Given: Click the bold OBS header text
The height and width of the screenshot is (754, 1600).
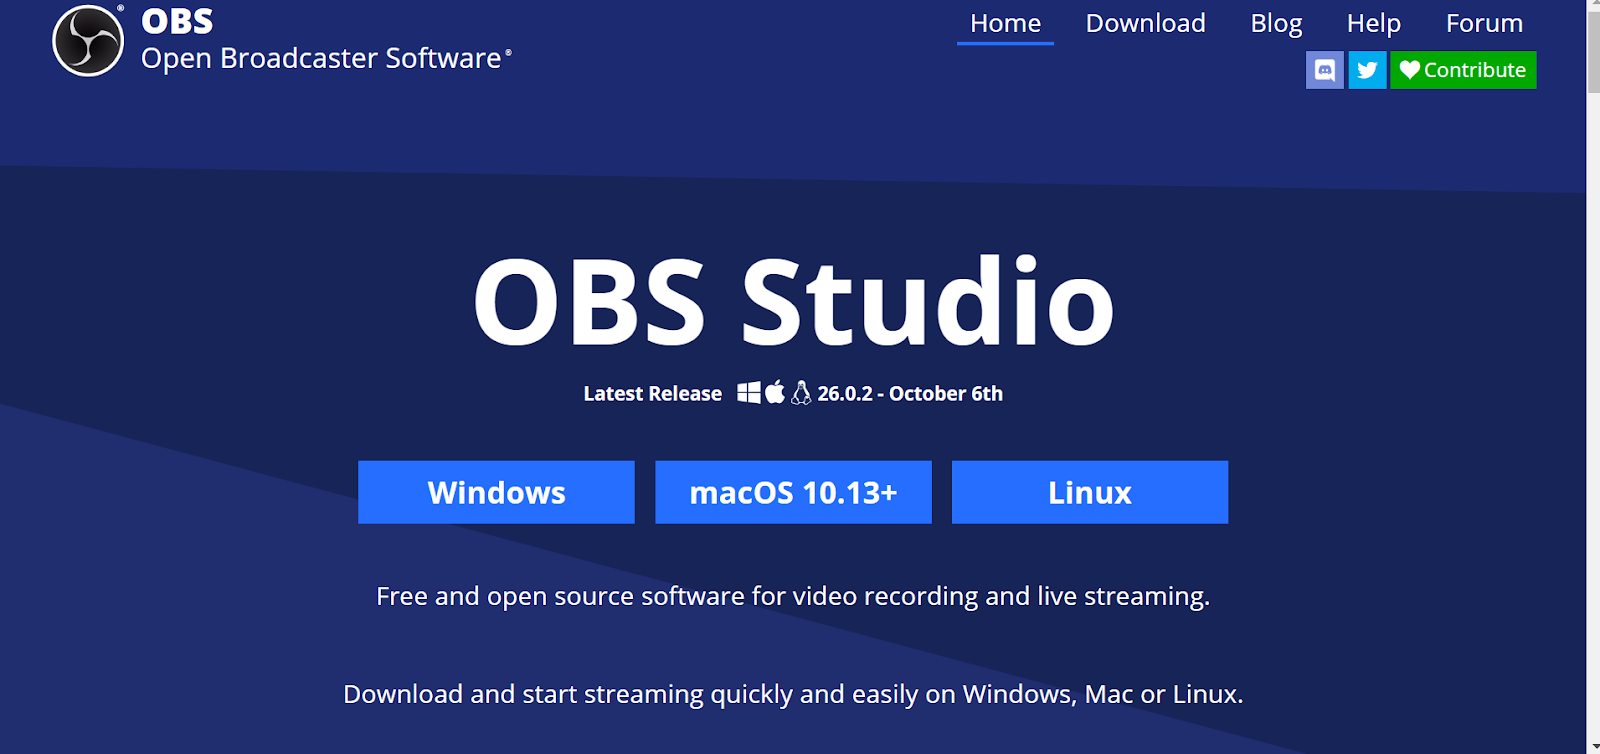Looking at the screenshot, I should tap(177, 21).
